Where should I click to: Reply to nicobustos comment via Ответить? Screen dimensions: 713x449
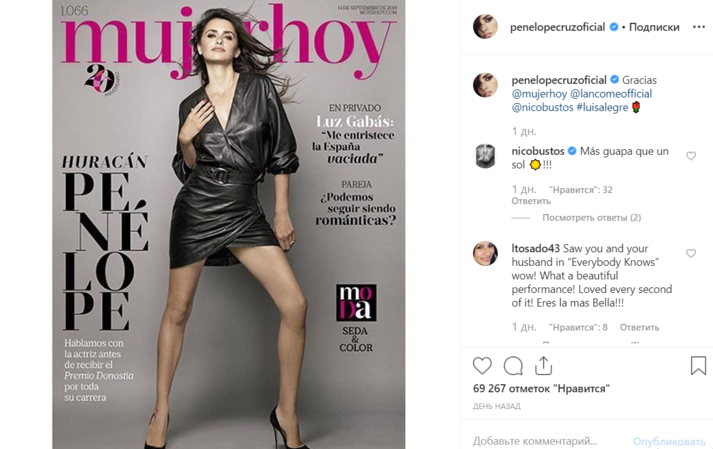531,201
